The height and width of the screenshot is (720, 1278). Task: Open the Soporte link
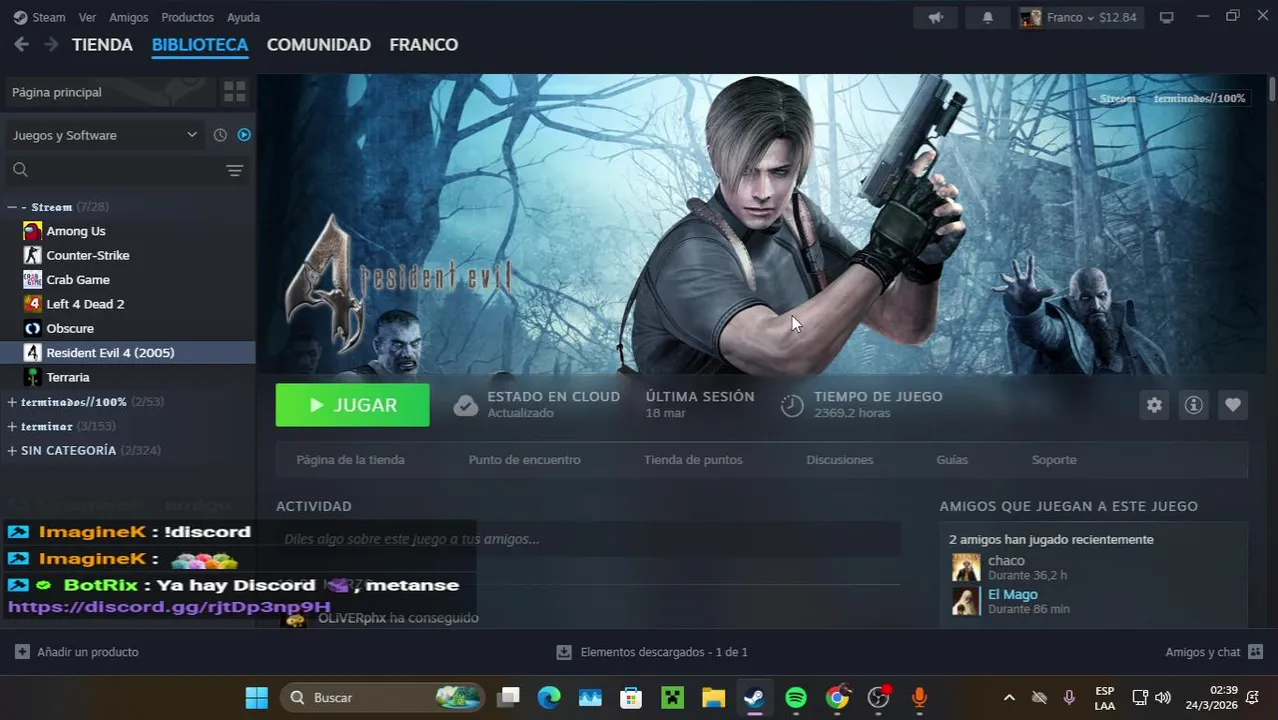click(x=1054, y=460)
